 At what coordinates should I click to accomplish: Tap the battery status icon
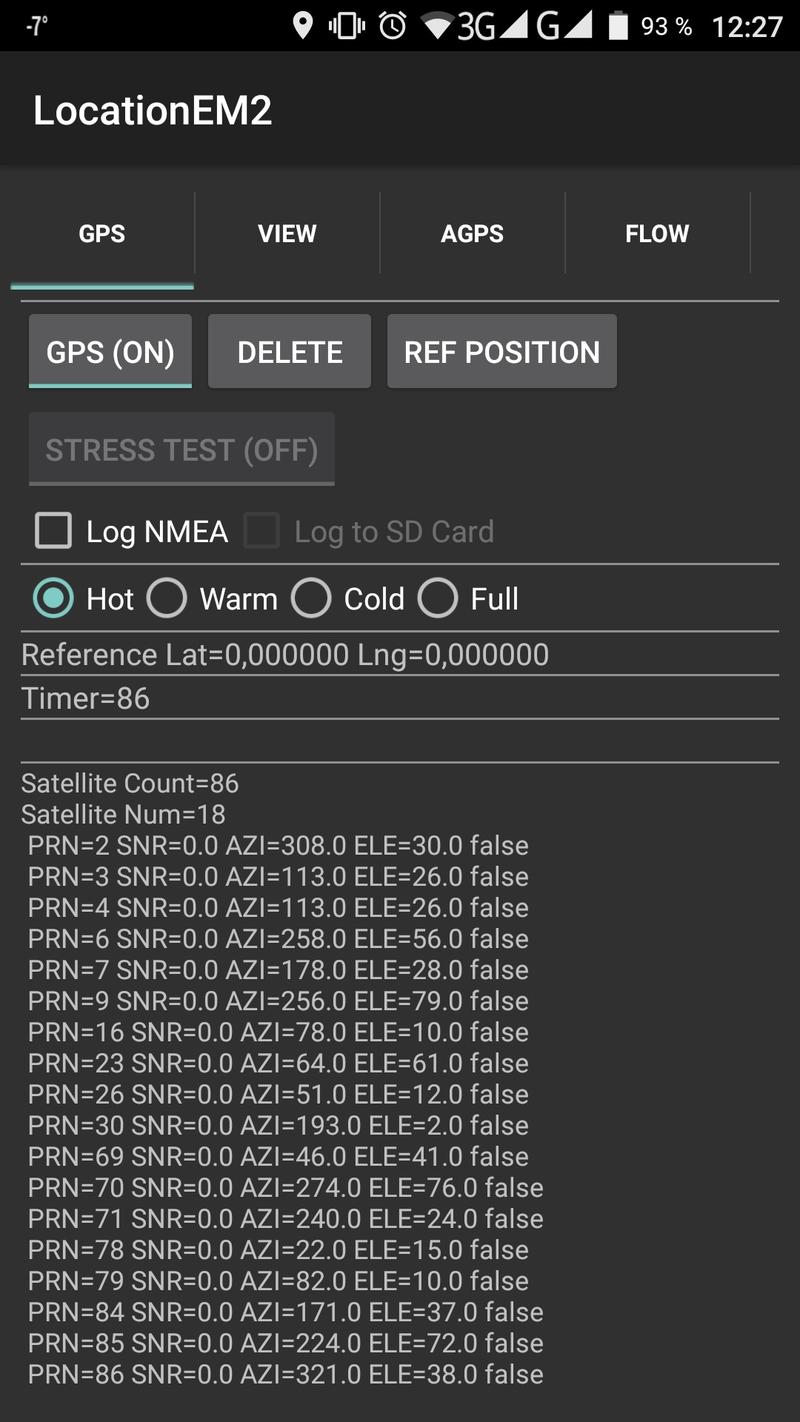tap(618, 25)
